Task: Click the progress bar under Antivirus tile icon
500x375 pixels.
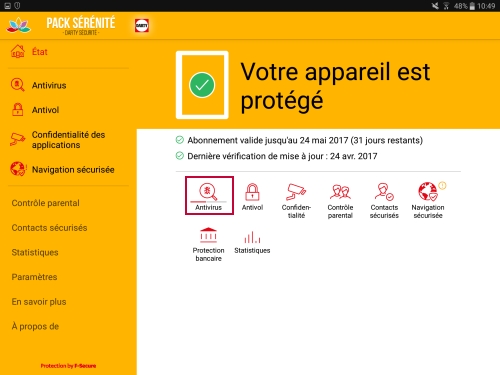Action: [x=208, y=202]
